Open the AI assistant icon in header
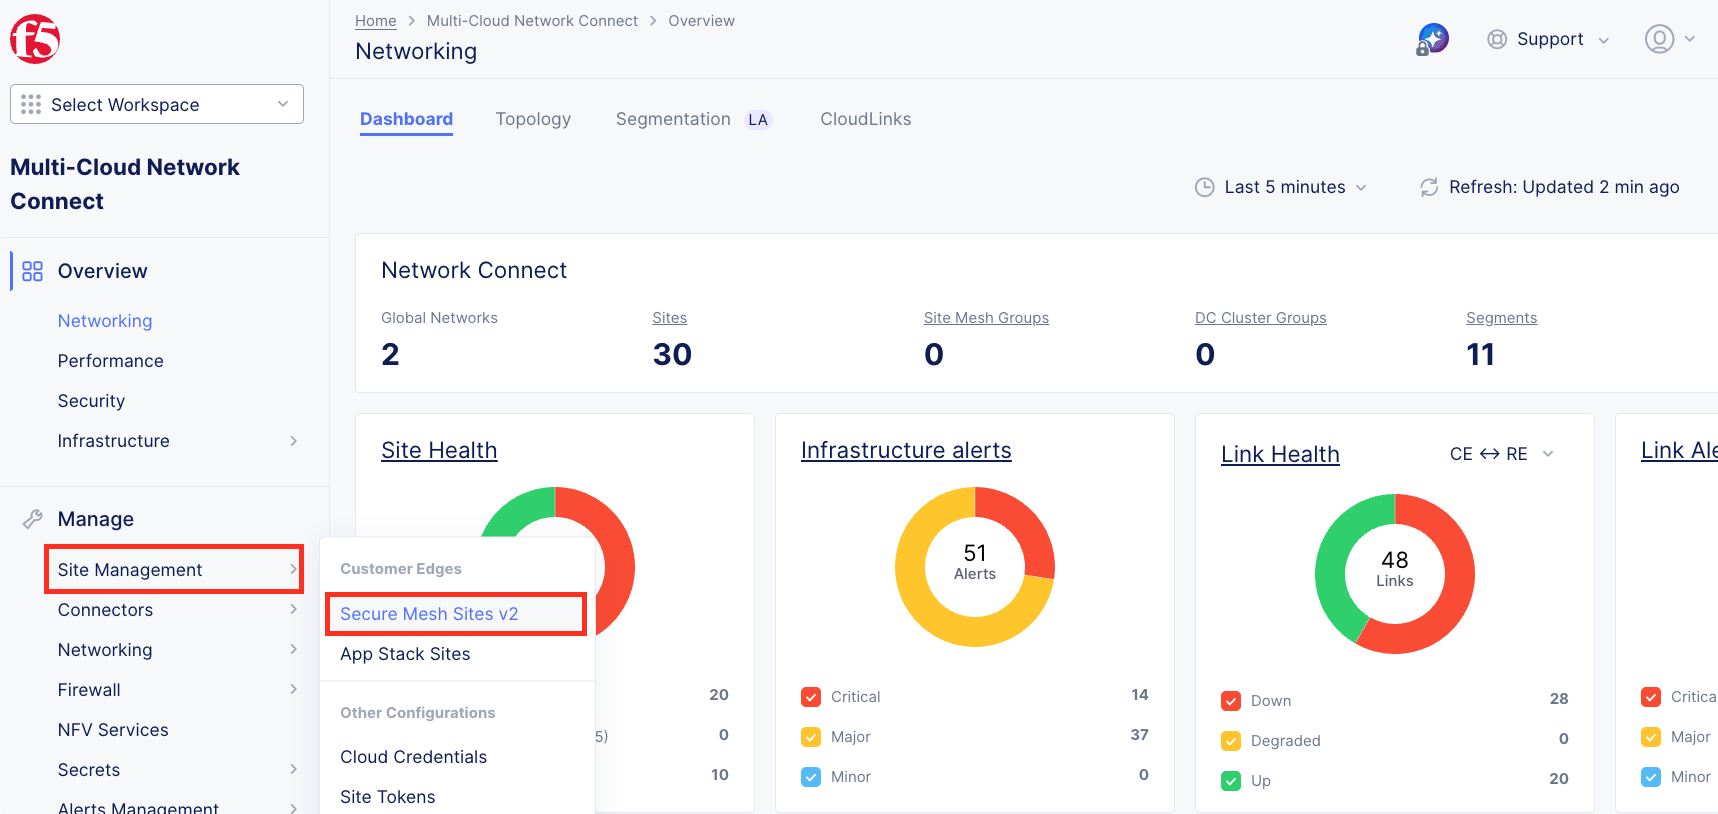This screenshot has height=814, width=1718. click(x=1433, y=39)
